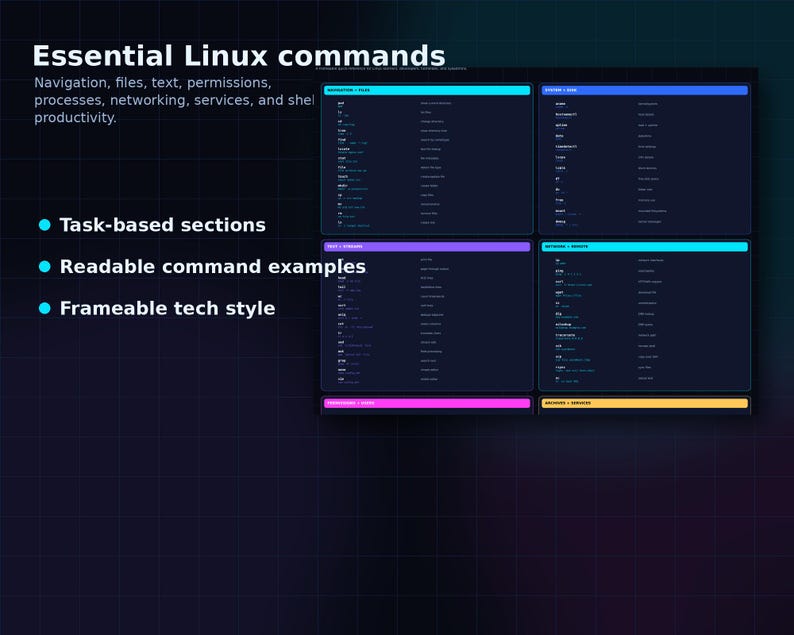Click the 'Permissions + Users' section header
Viewport: 794px width, 635px height.
pyautogui.click(x=427, y=403)
